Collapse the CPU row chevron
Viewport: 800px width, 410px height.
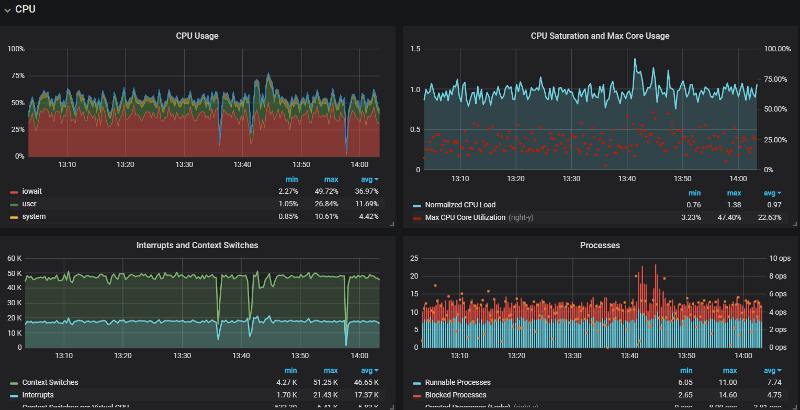coord(7,9)
